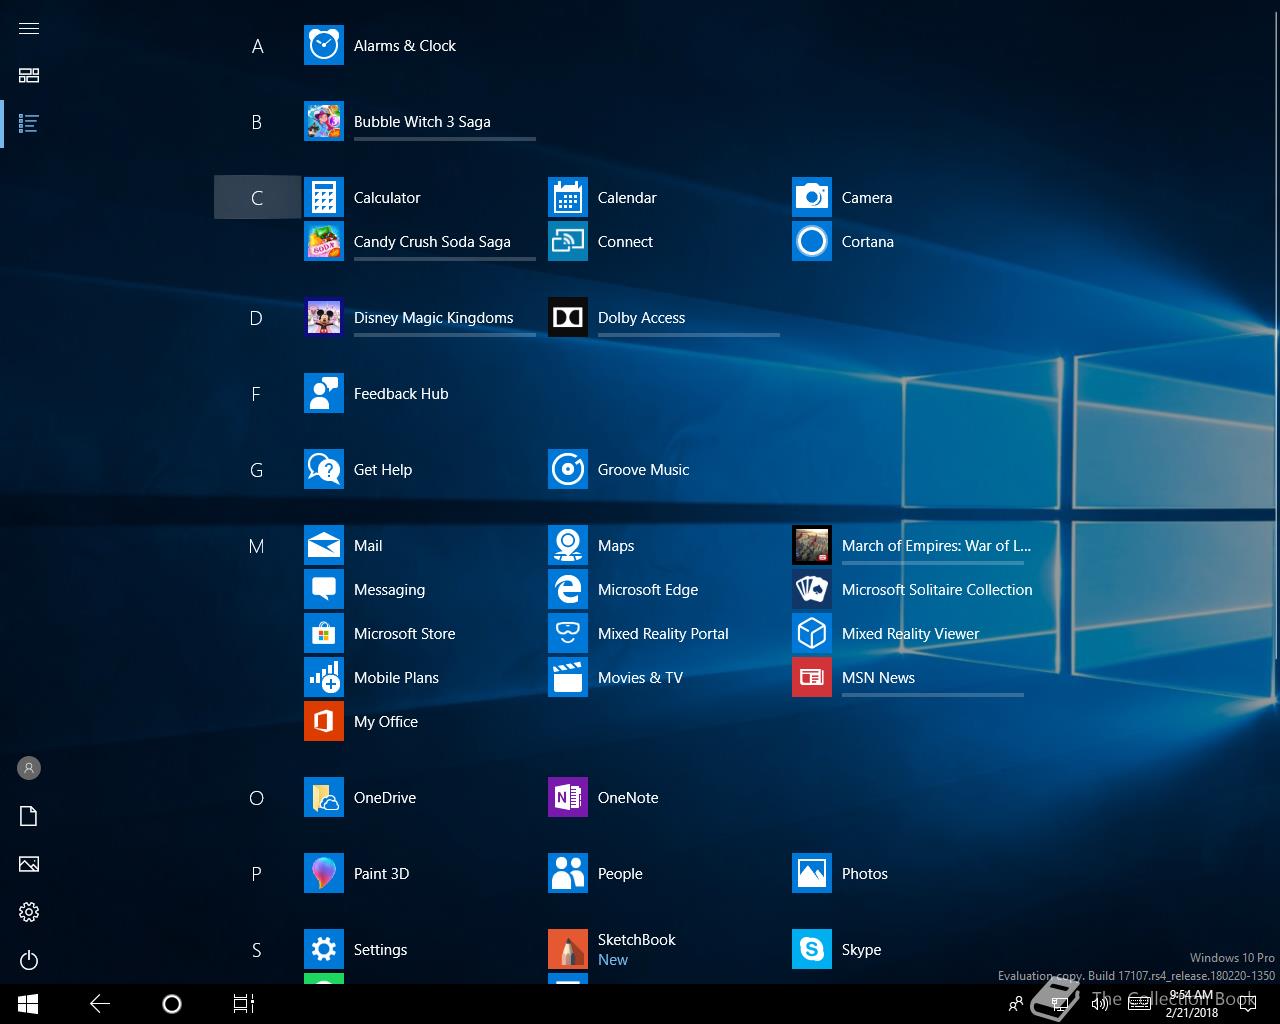Open the touch keyboard tray icon

[1139, 1004]
